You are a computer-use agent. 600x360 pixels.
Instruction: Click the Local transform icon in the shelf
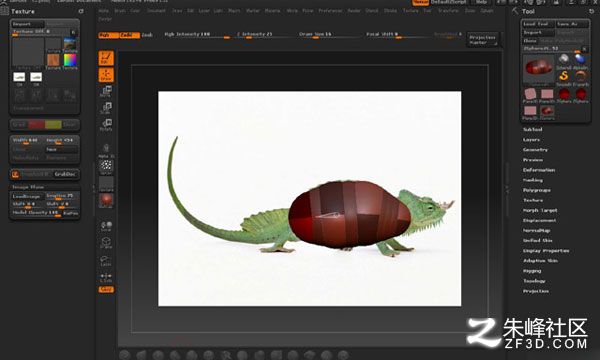(x=106, y=225)
